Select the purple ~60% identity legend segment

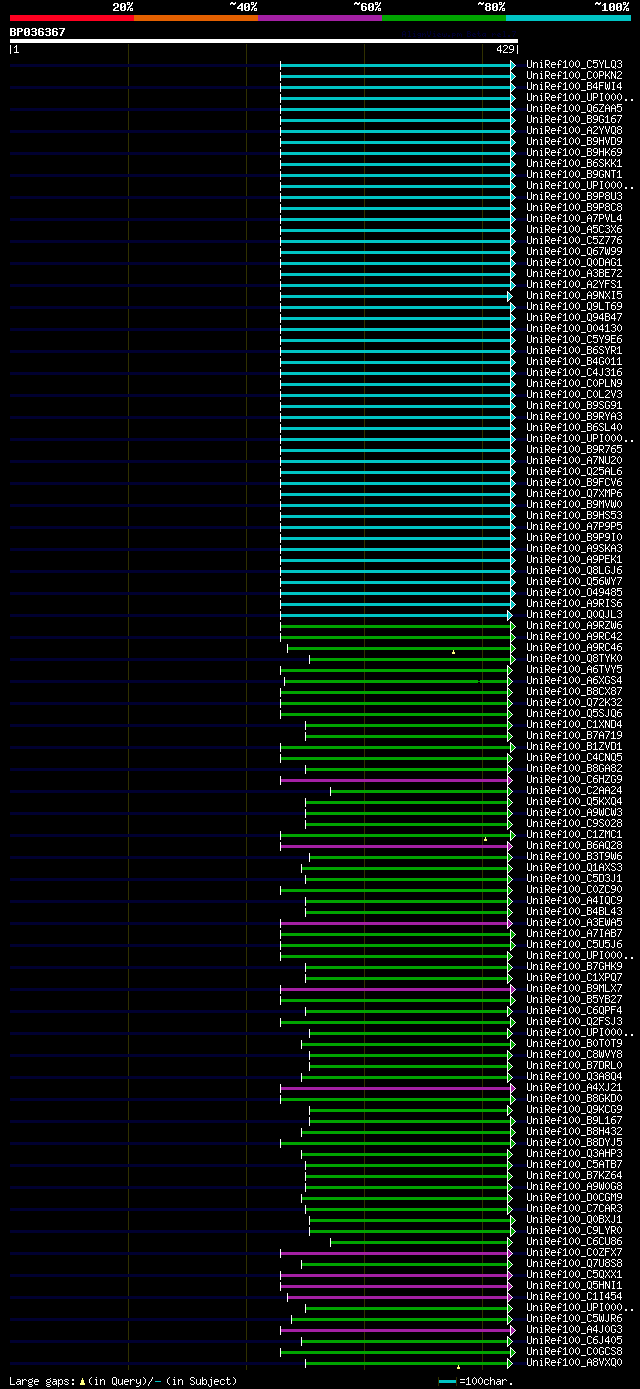320,17
